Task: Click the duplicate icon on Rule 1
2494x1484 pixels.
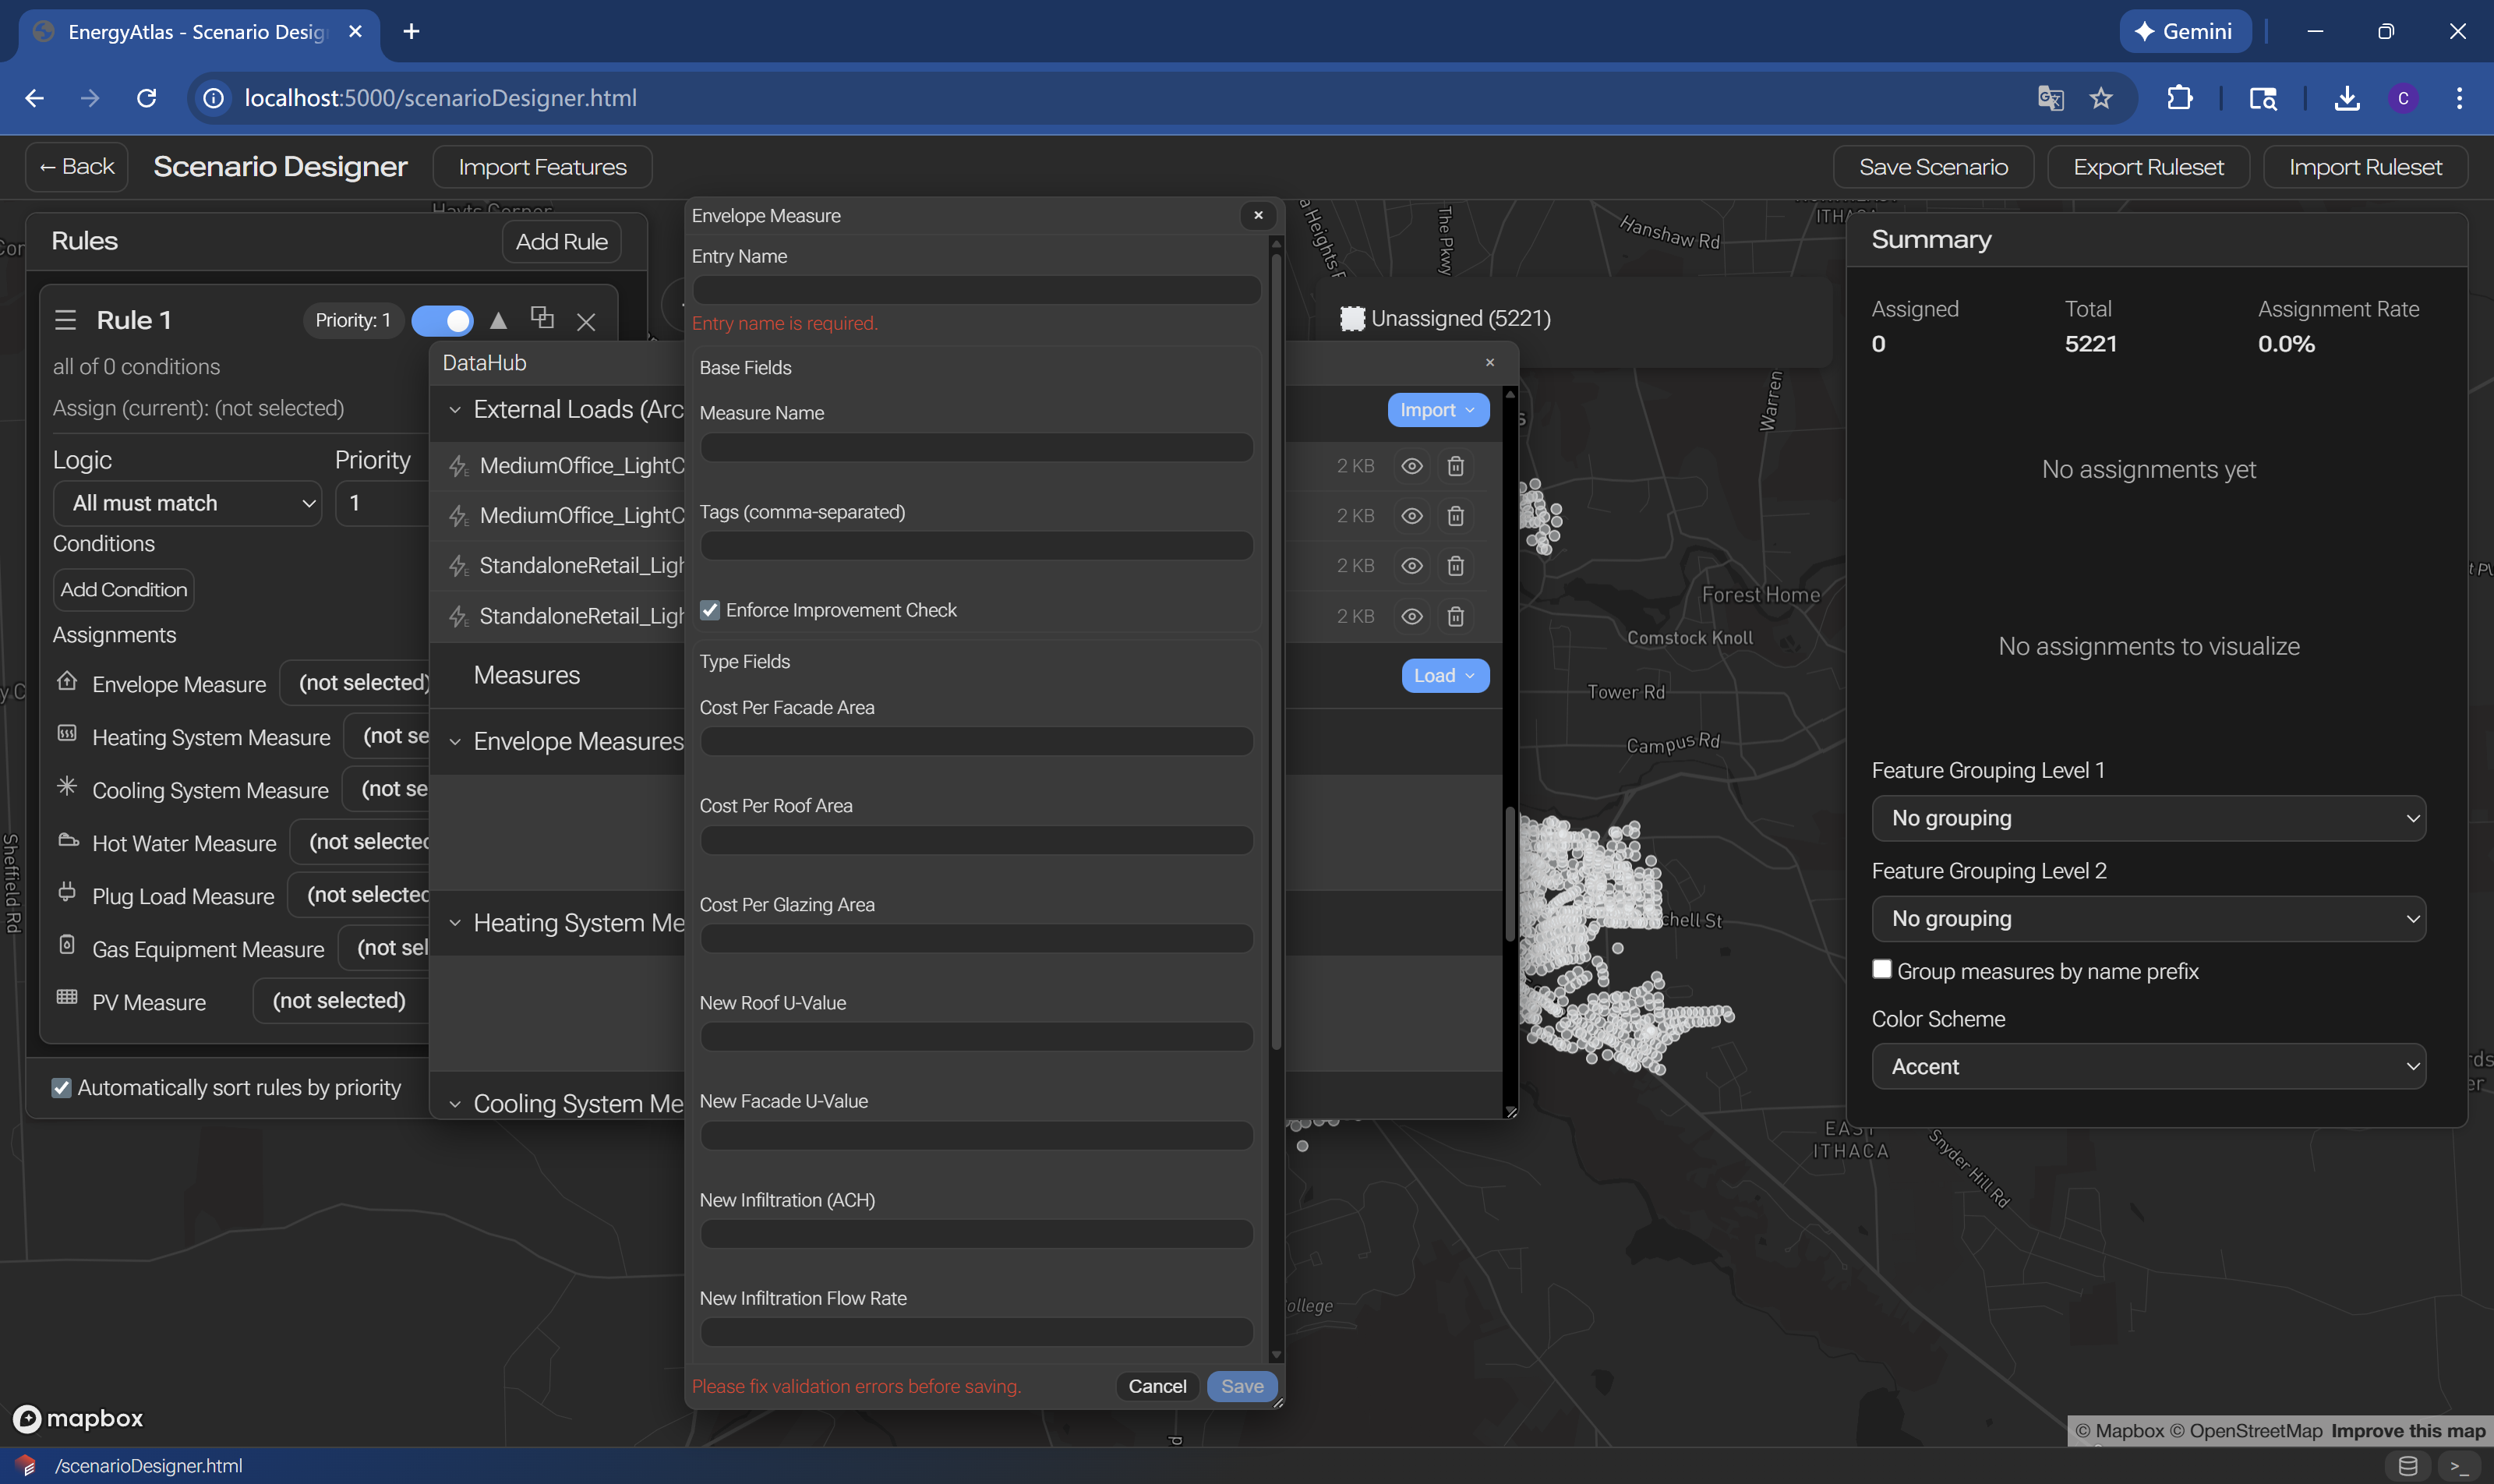Action: [x=542, y=318]
